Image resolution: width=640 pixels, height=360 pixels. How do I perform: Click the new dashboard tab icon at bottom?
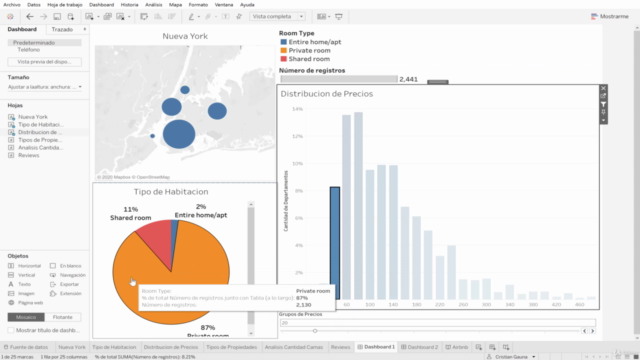point(492,347)
